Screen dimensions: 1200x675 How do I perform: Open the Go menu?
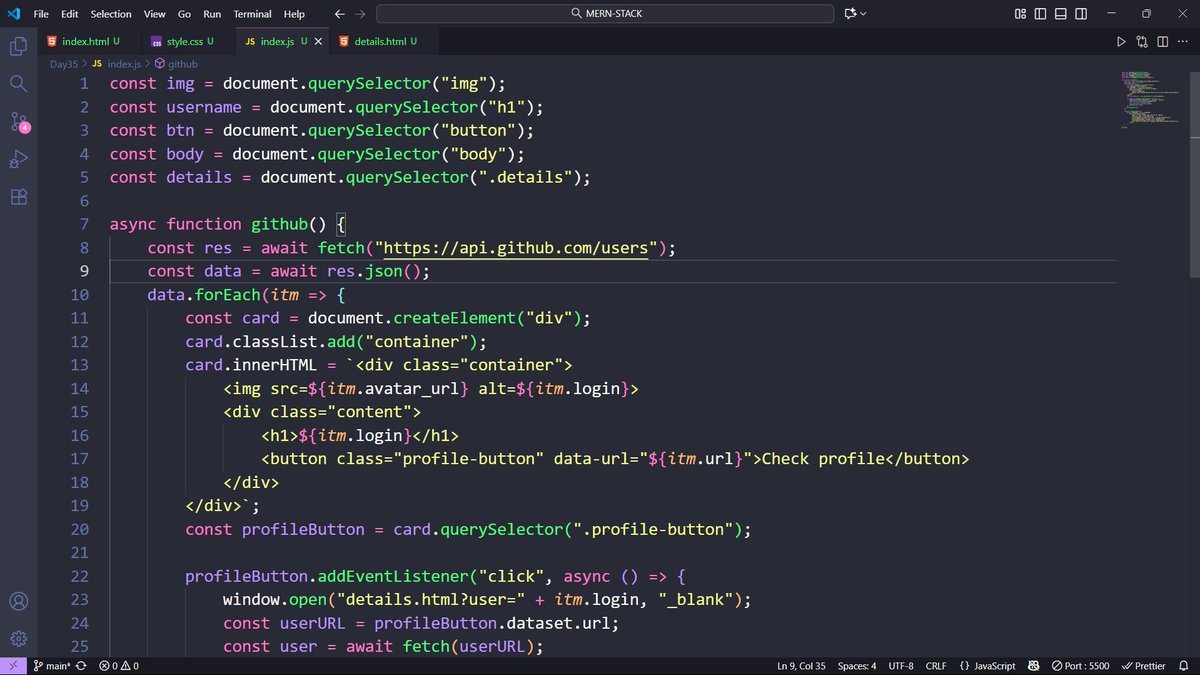pos(184,14)
